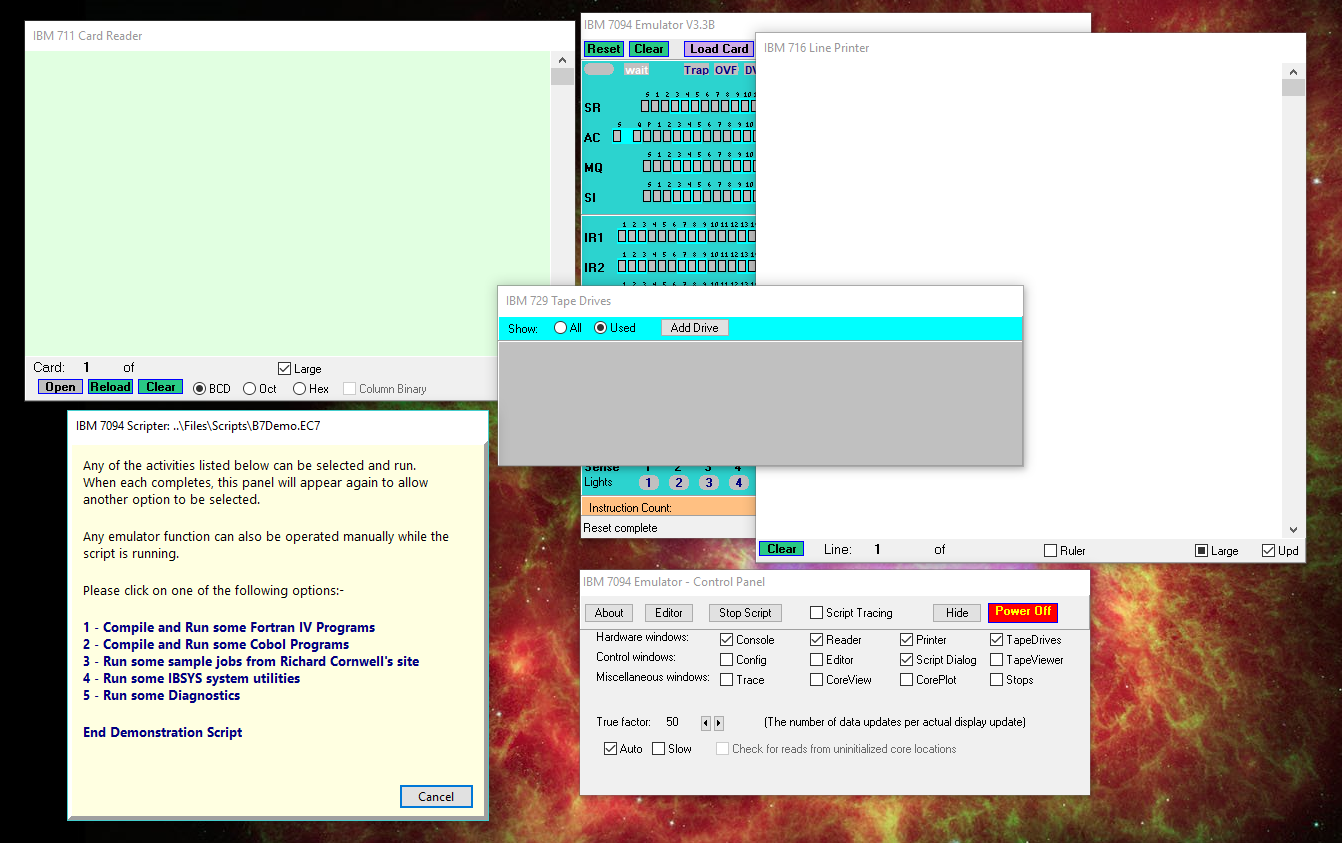Click Reload button in Card Reader
1342x843 pixels.
pyautogui.click(x=110, y=387)
